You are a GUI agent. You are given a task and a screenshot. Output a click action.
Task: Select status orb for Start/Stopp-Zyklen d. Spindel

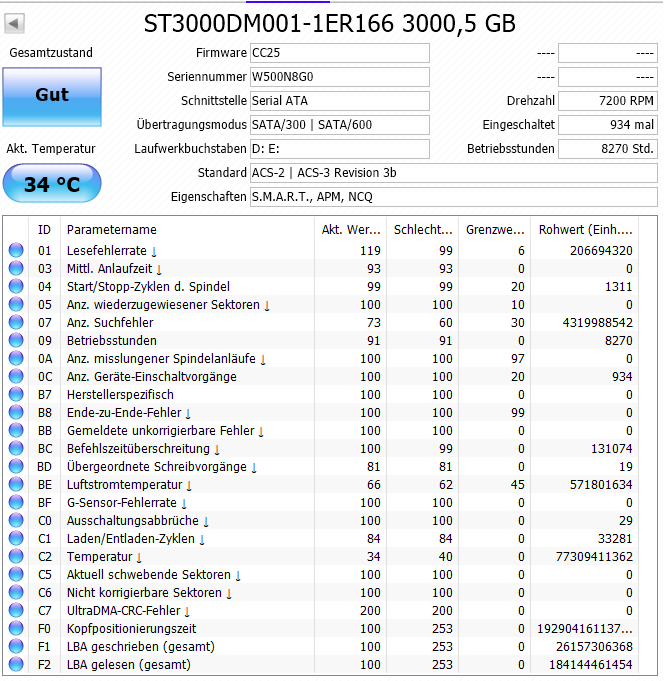click(x=16, y=287)
